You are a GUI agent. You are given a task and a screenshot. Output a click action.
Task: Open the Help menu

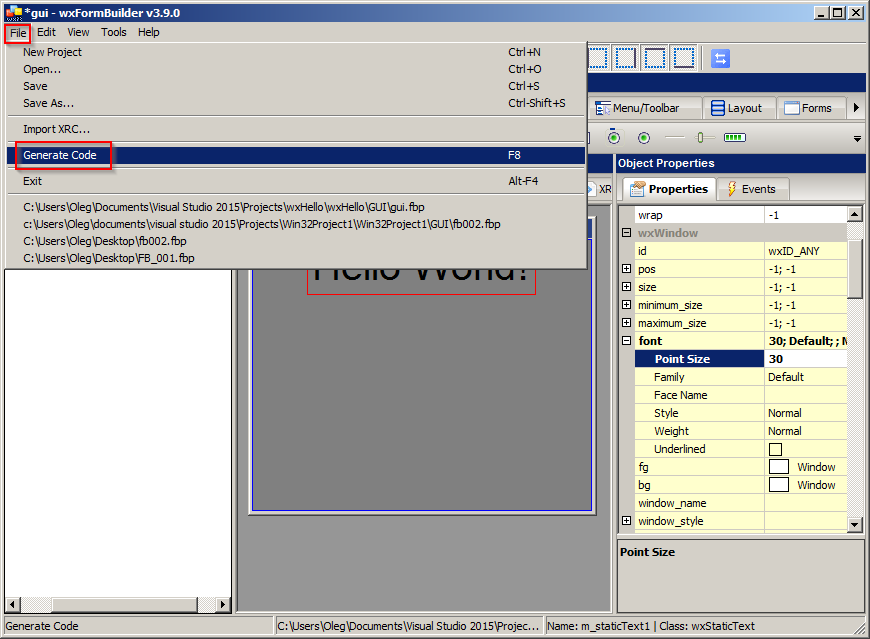149,32
